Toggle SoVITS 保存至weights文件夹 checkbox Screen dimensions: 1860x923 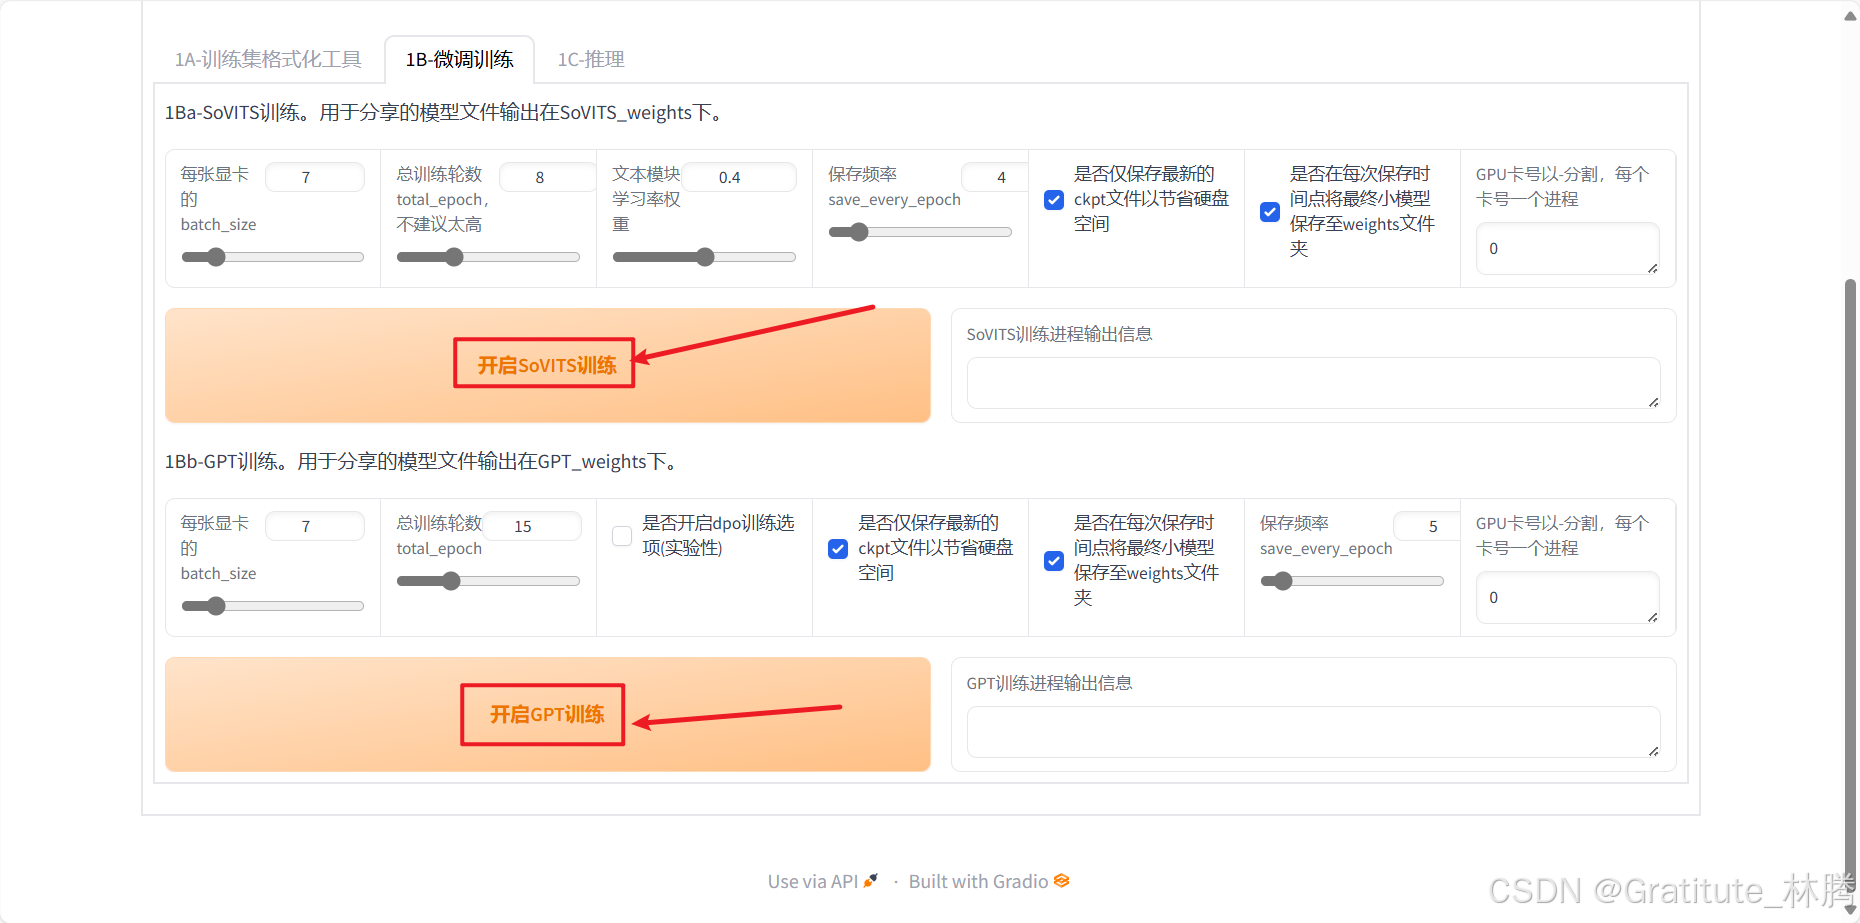[1270, 211]
